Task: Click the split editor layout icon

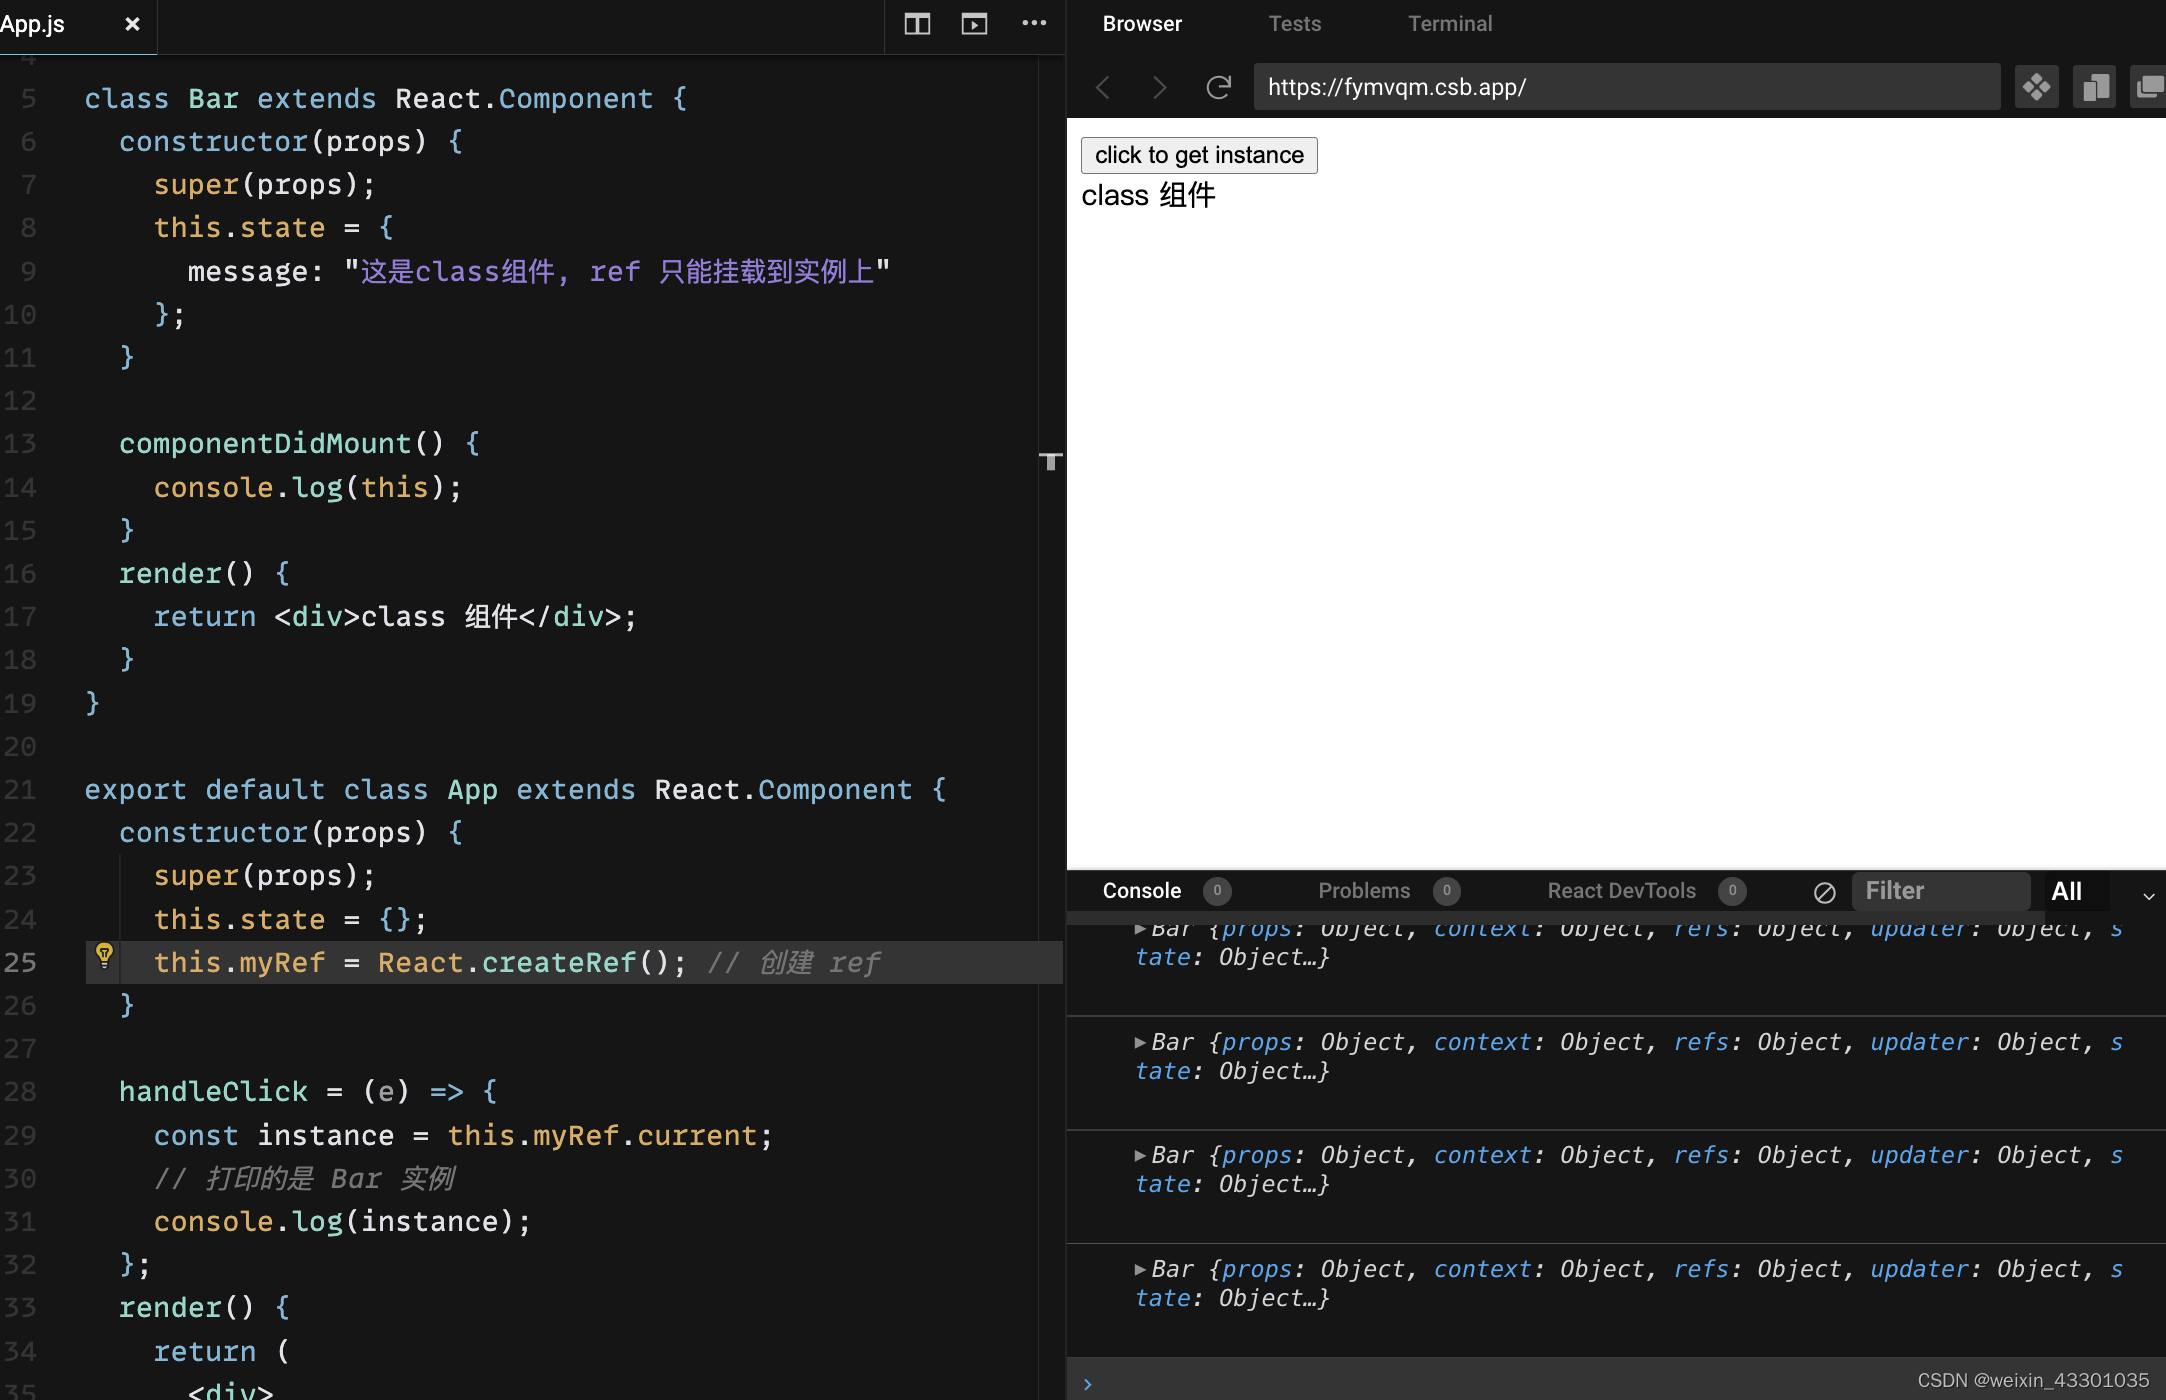Action: (x=917, y=22)
